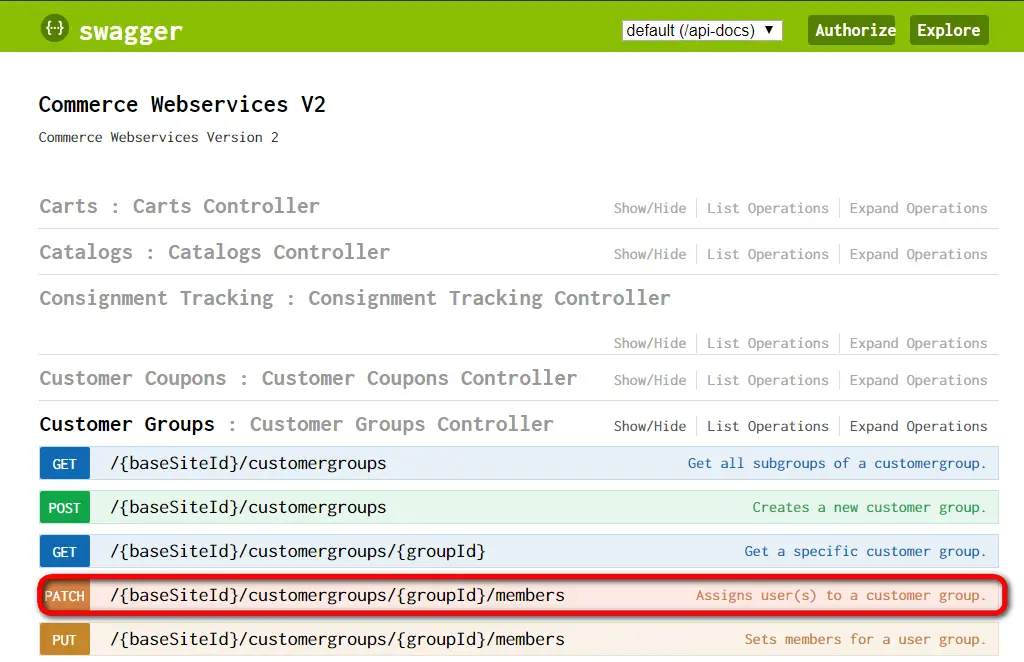Click Show/Hide for Carts
The width and height of the screenshot is (1024, 662).
click(650, 208)
